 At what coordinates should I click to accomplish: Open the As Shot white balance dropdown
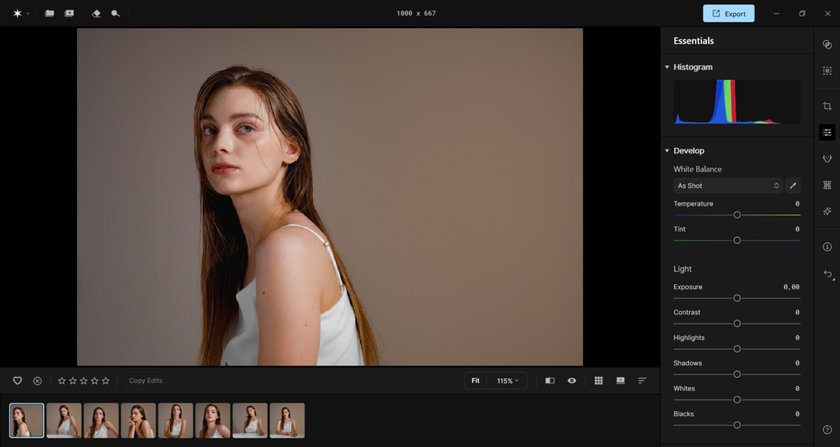click(x=727, y=186)
